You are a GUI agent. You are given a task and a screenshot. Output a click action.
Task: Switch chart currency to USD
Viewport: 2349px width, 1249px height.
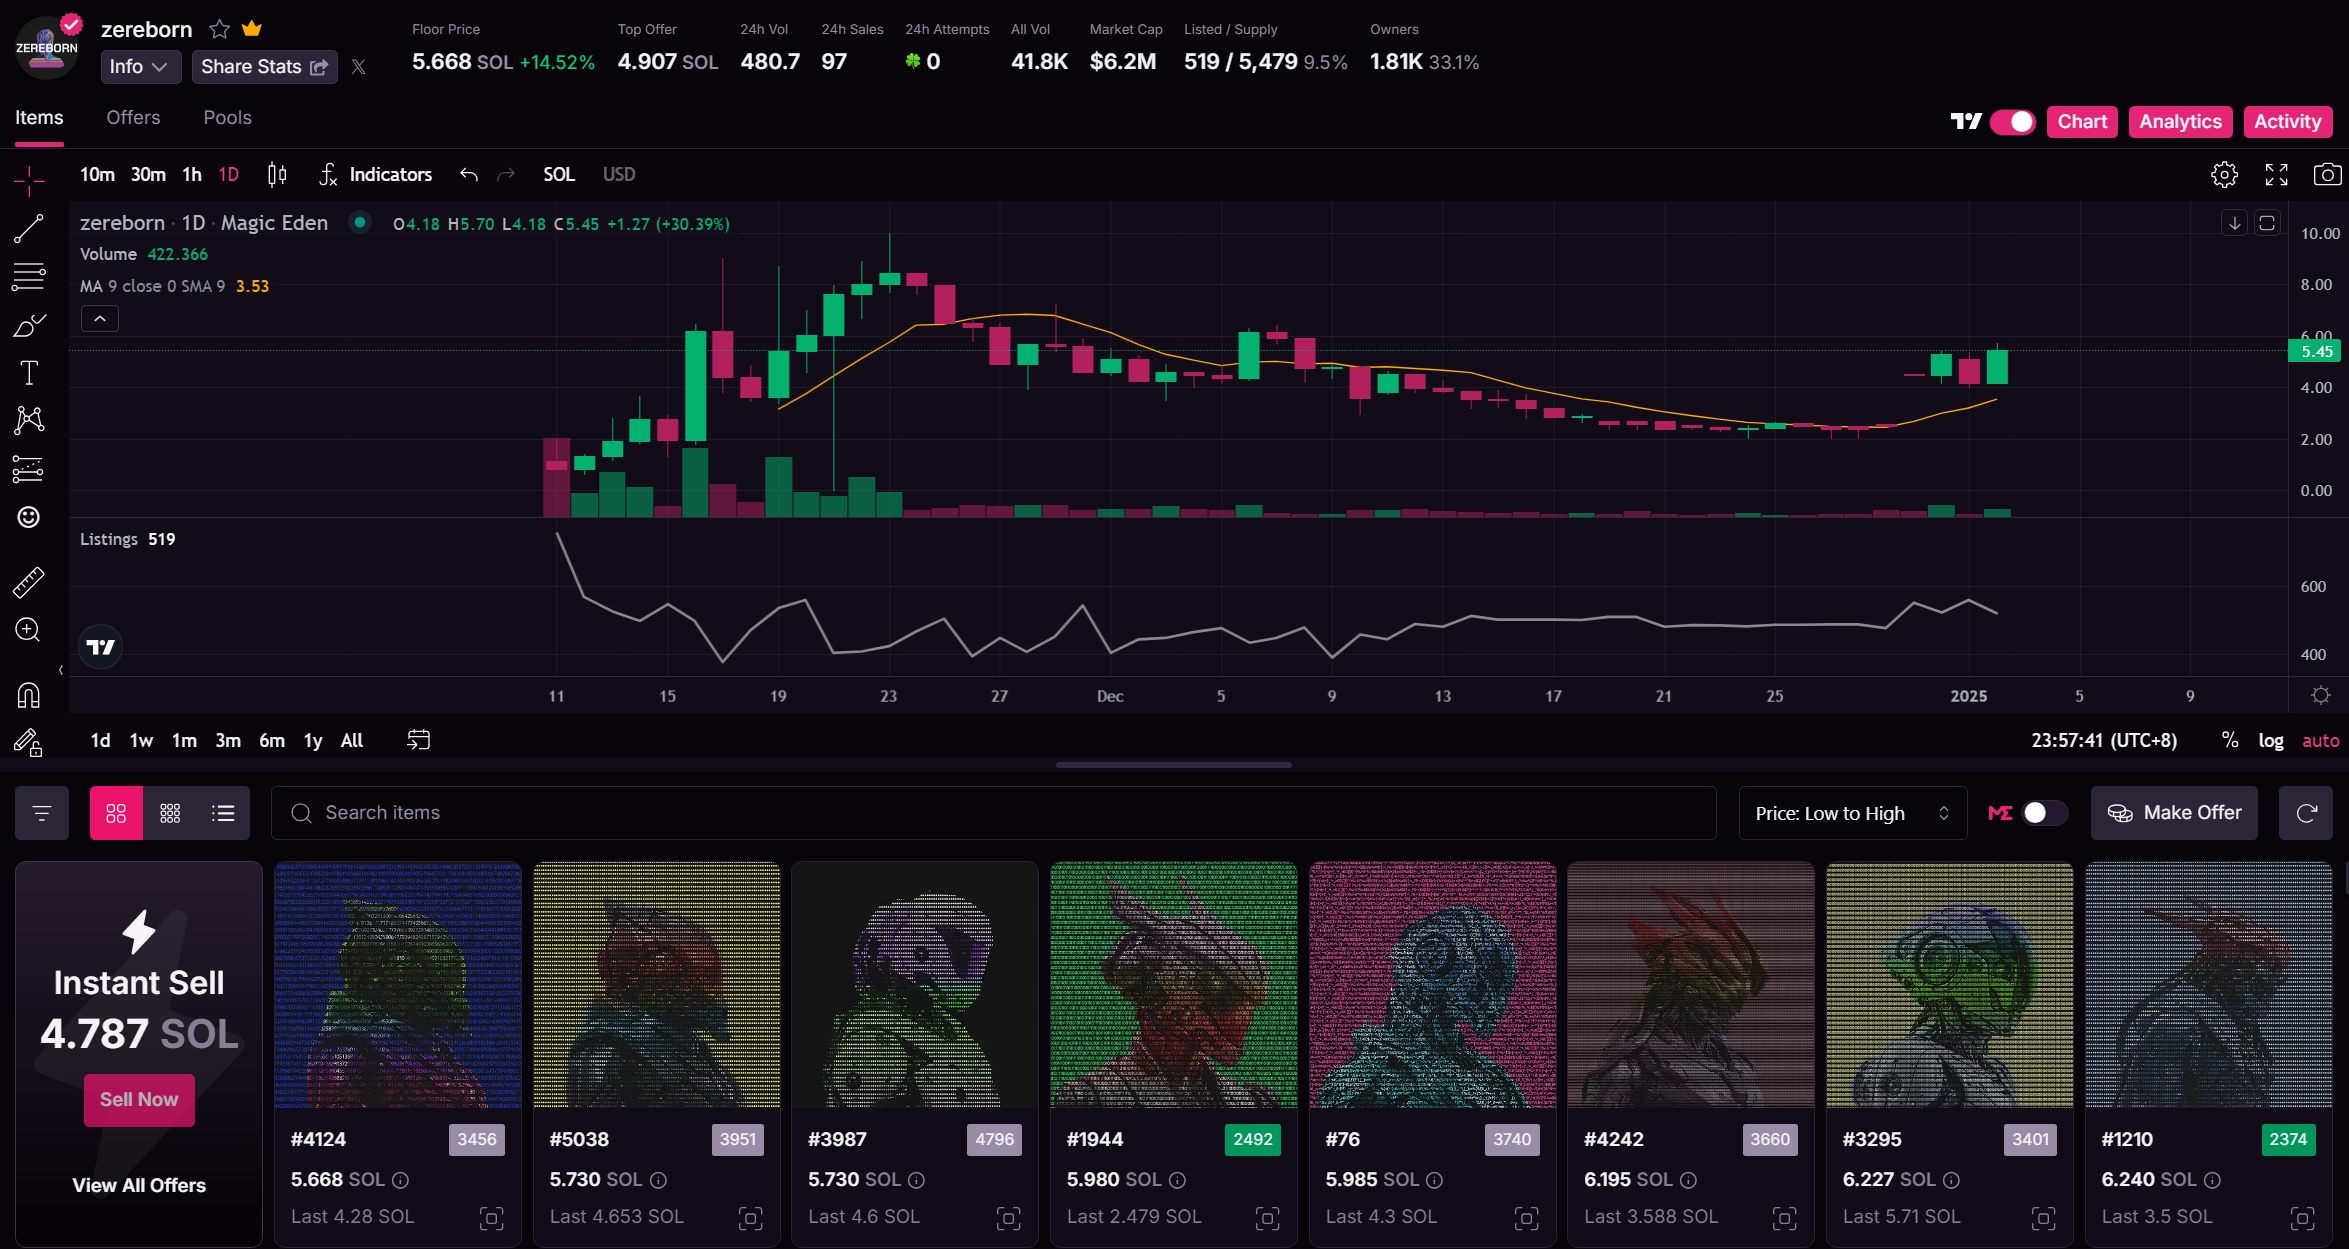point(619,175)
